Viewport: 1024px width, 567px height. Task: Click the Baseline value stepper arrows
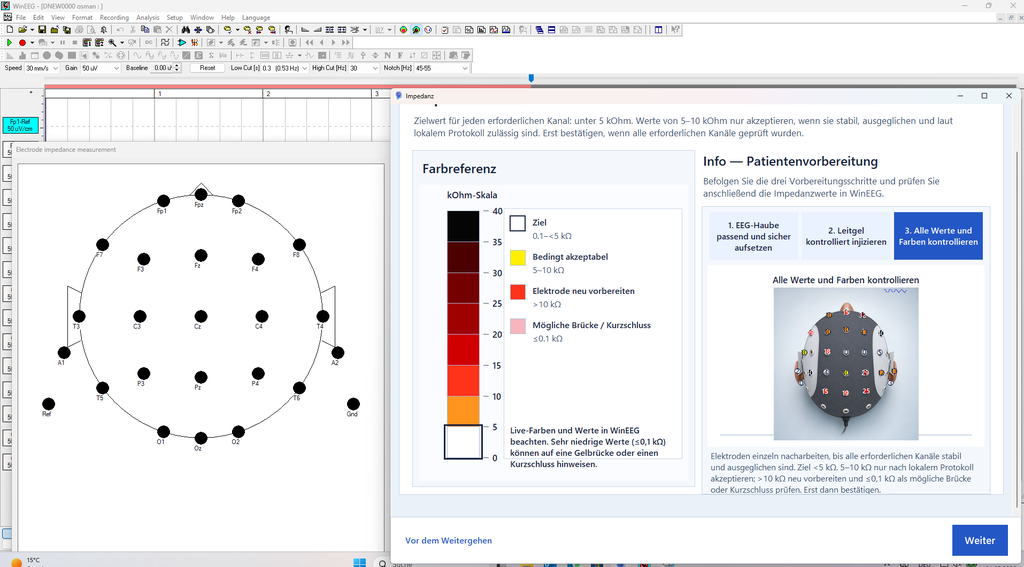[x=178, y=68]
